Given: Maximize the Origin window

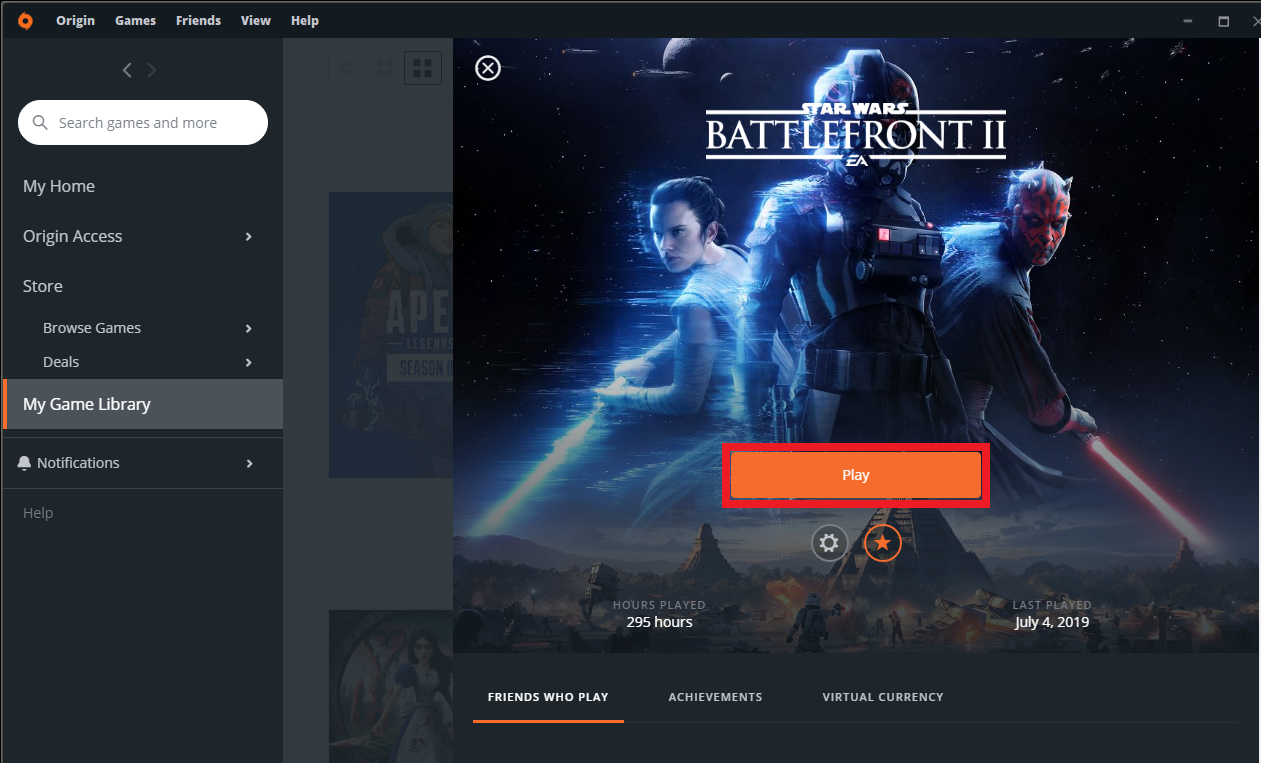Looking at the screenshot, I should tap(1223, 20).
